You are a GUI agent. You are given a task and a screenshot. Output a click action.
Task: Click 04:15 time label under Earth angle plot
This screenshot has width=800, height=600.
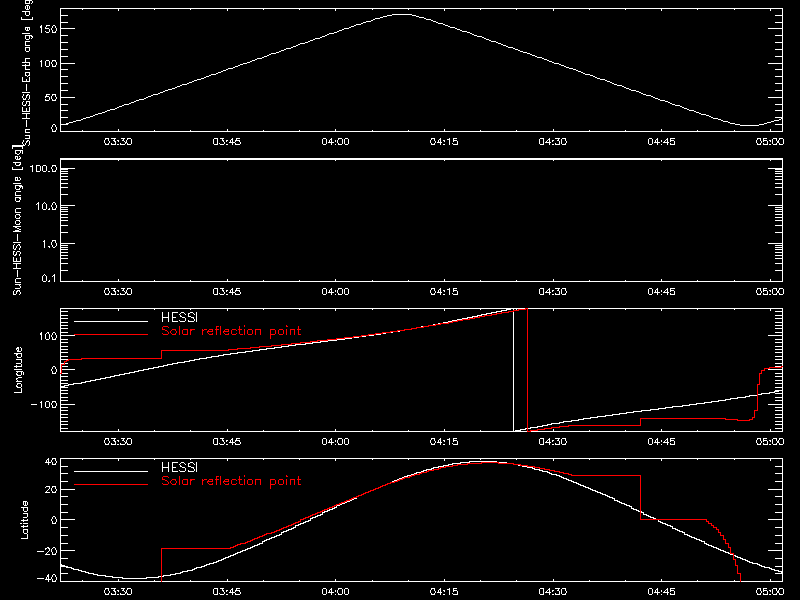tap(444, 142)
